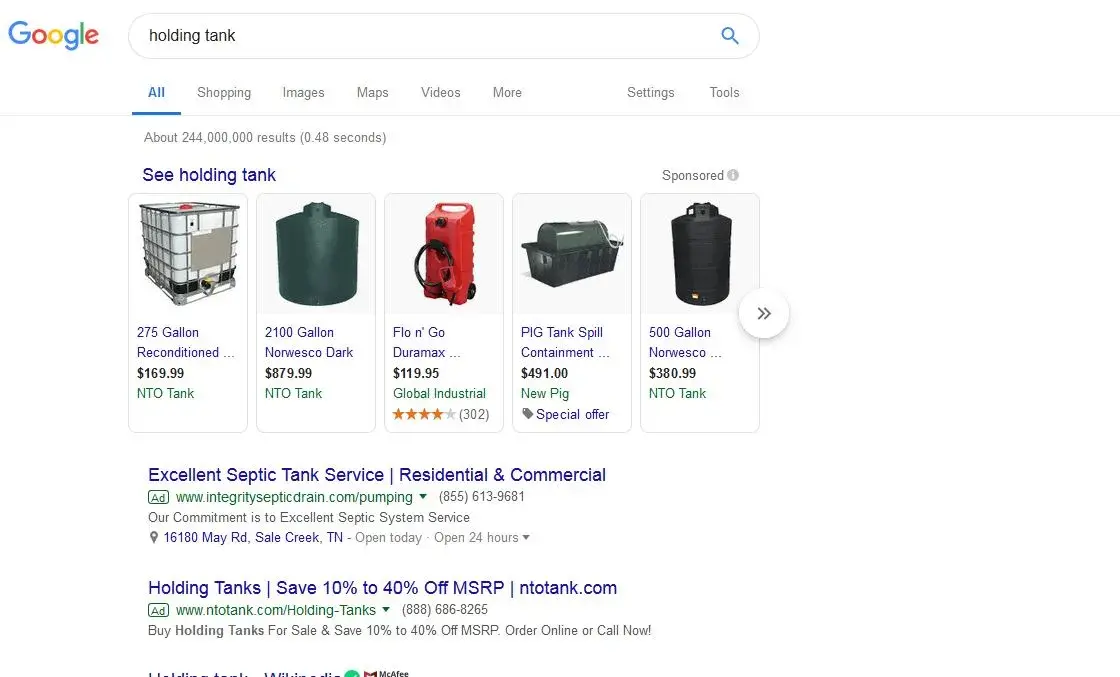This screenshot has height=677, width=1120.
Task: Switch to the Maps tab
Action: pos(373,92)
